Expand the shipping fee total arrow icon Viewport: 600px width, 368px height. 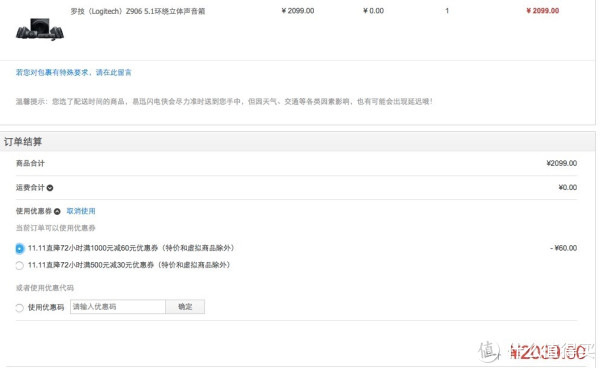(x=50, y=188)
